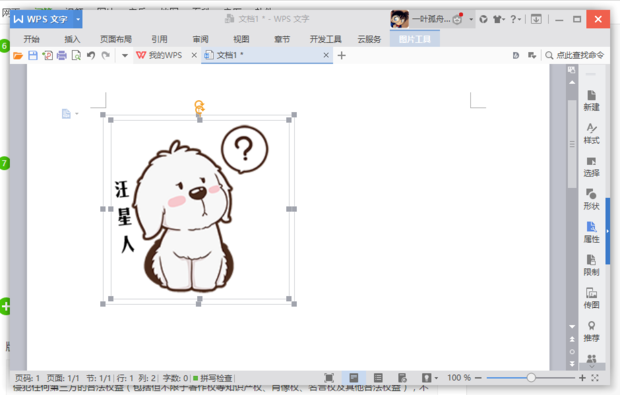This screenshot has width=620, height=395.
Task: Open the 引用 ribbon tab
Action: 159,39
